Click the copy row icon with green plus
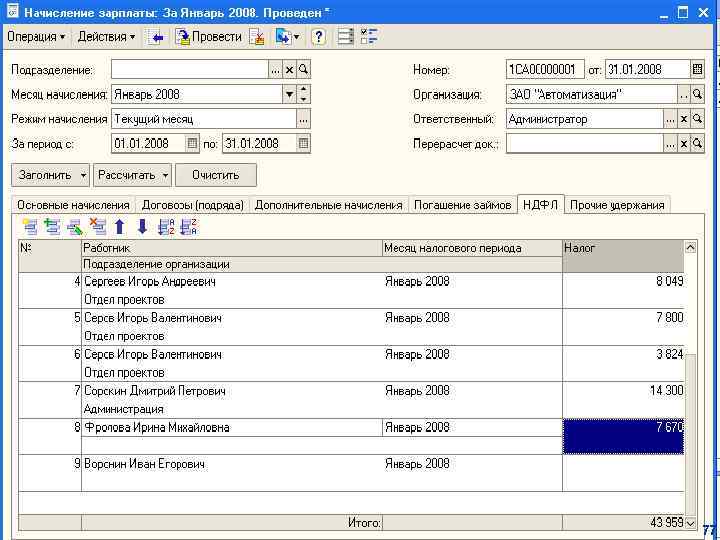720x540 pixels. pos(52,226)
